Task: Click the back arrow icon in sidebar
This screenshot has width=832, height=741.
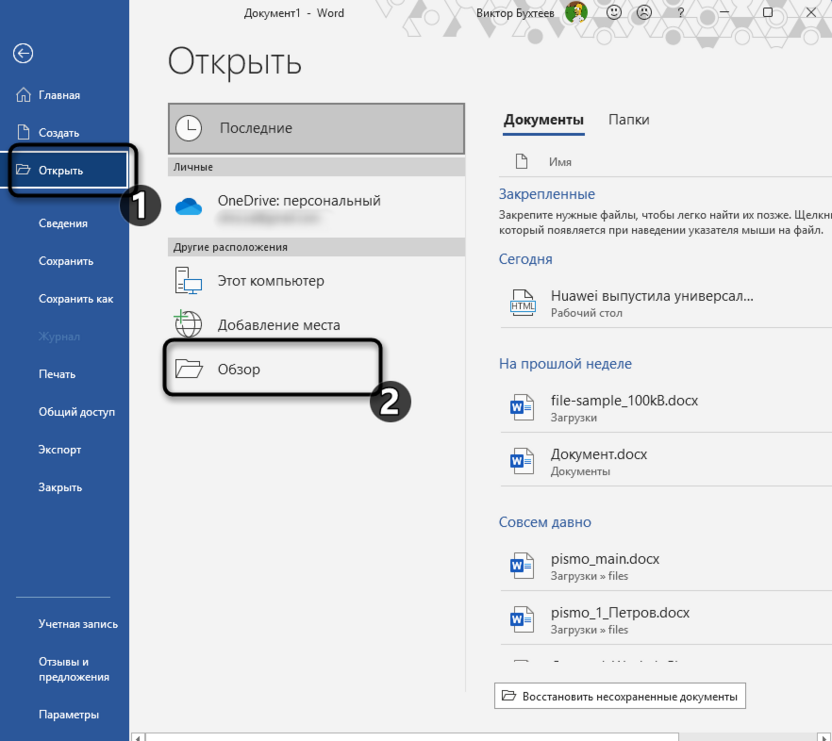Action: point(23,53)
